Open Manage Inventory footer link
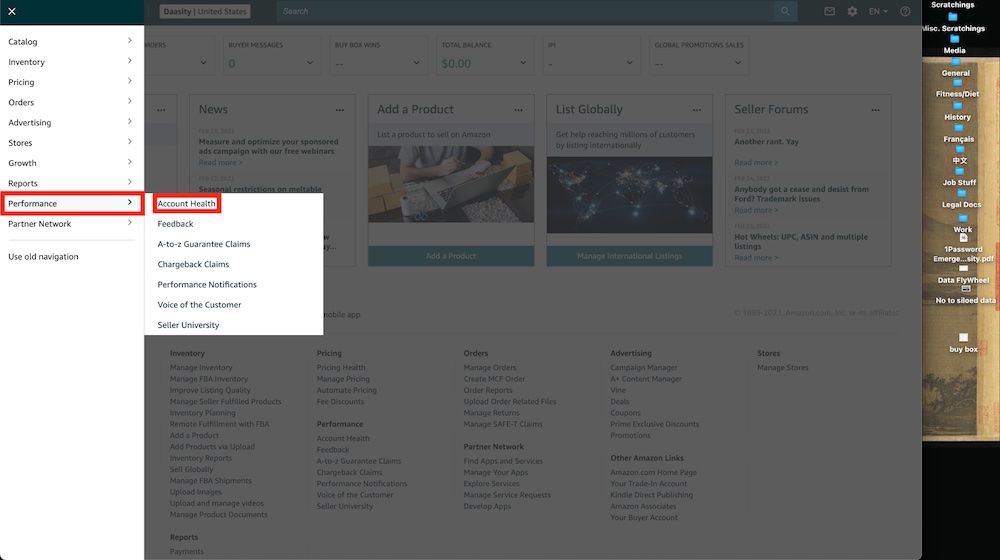This screenshot has width=1000, height=560. click(x=201, y=367)
